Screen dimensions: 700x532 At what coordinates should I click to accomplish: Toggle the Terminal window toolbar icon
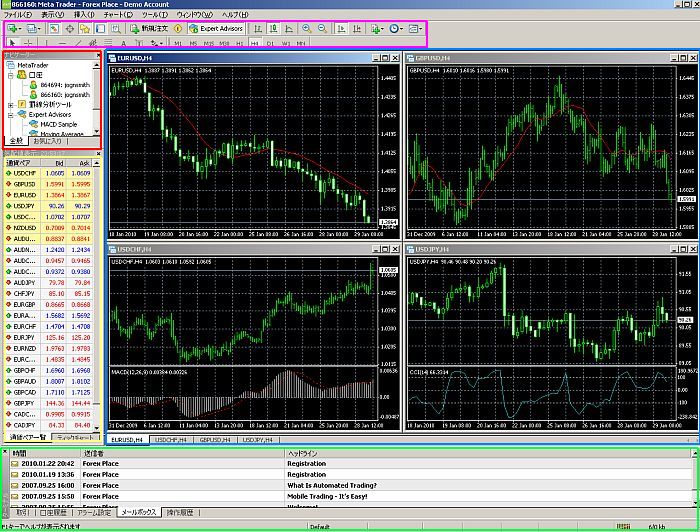tap(100, 29)
